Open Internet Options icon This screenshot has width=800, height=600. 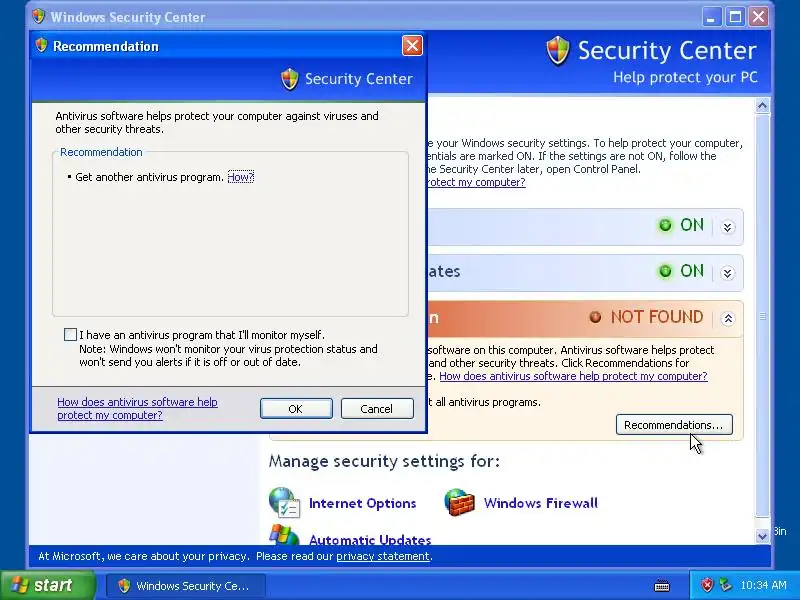(284, 503)
